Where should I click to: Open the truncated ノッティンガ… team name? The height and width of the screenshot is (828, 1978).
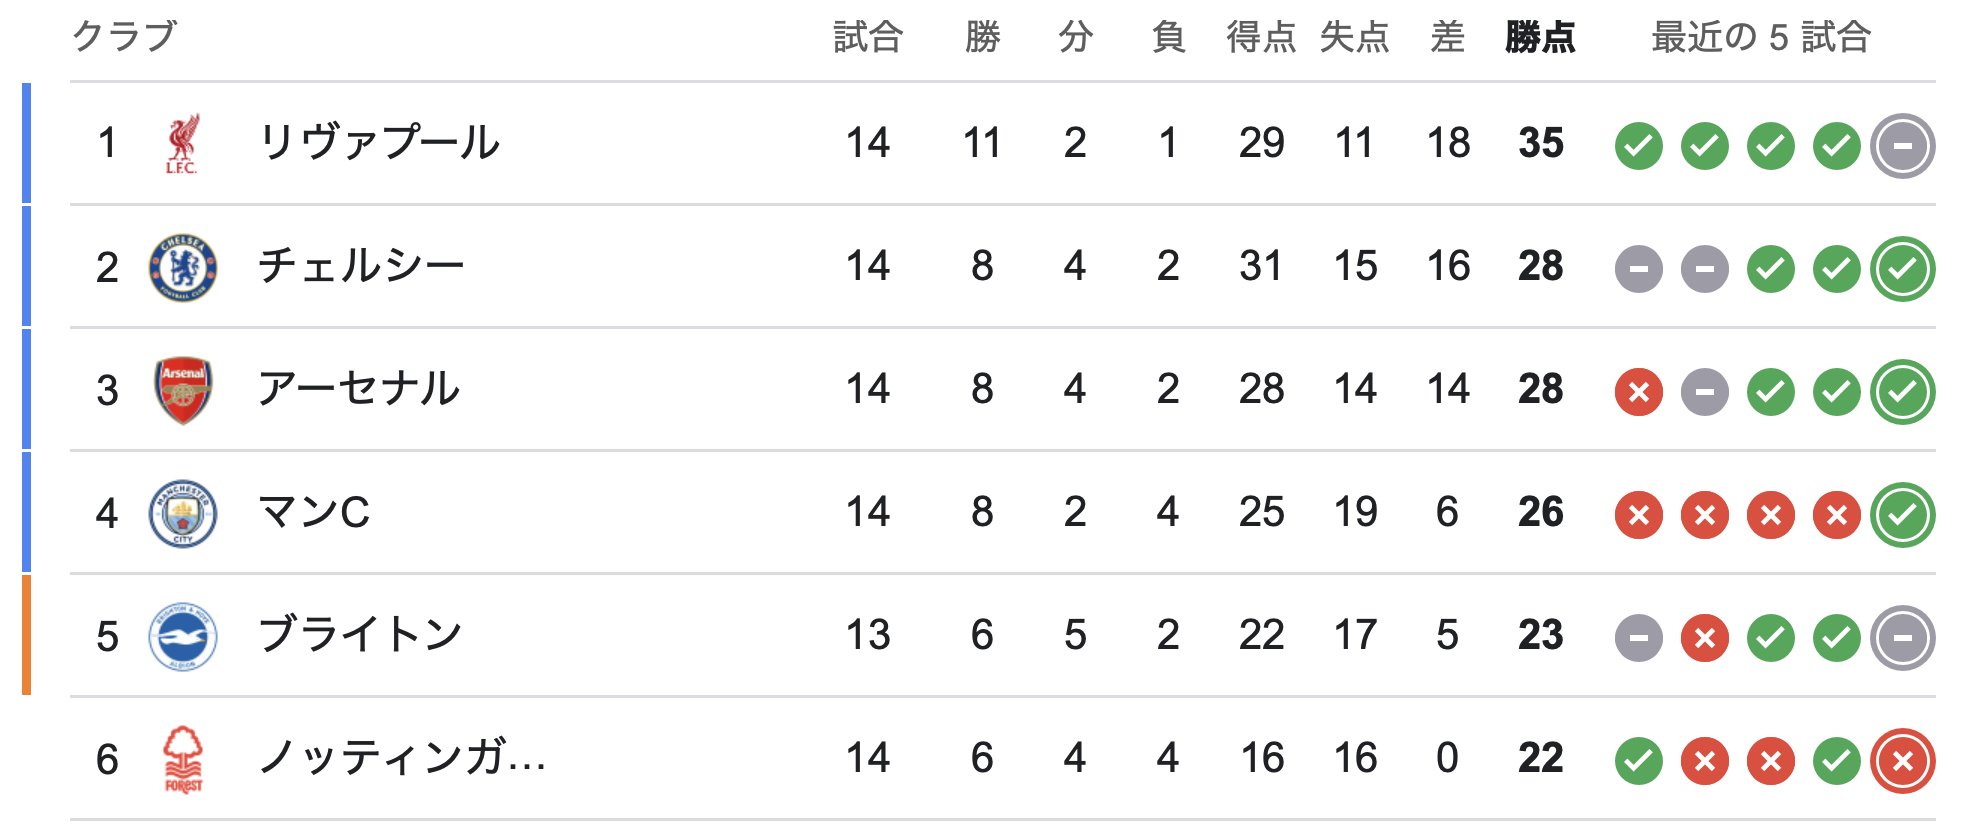pyautogui.click(x=402, y=757)
